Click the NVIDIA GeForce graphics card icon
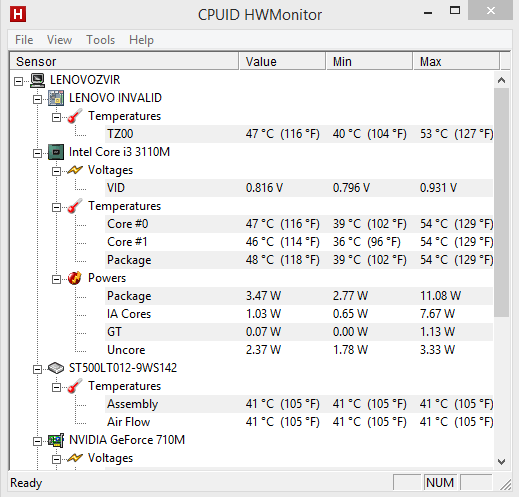This screenshot has width=519, height=497. click(56, 440)
